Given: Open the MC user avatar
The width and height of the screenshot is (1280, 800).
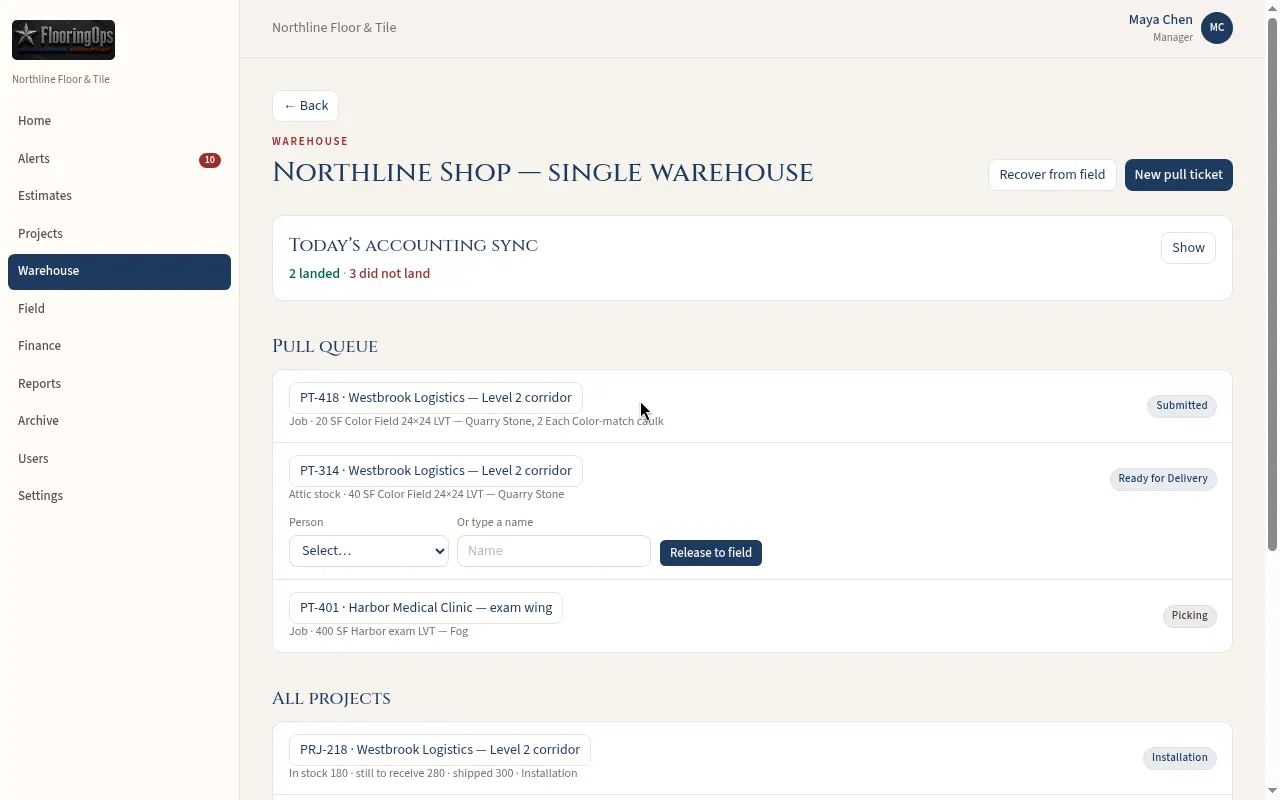Looking at the screenshot, I should point(1217,28).
